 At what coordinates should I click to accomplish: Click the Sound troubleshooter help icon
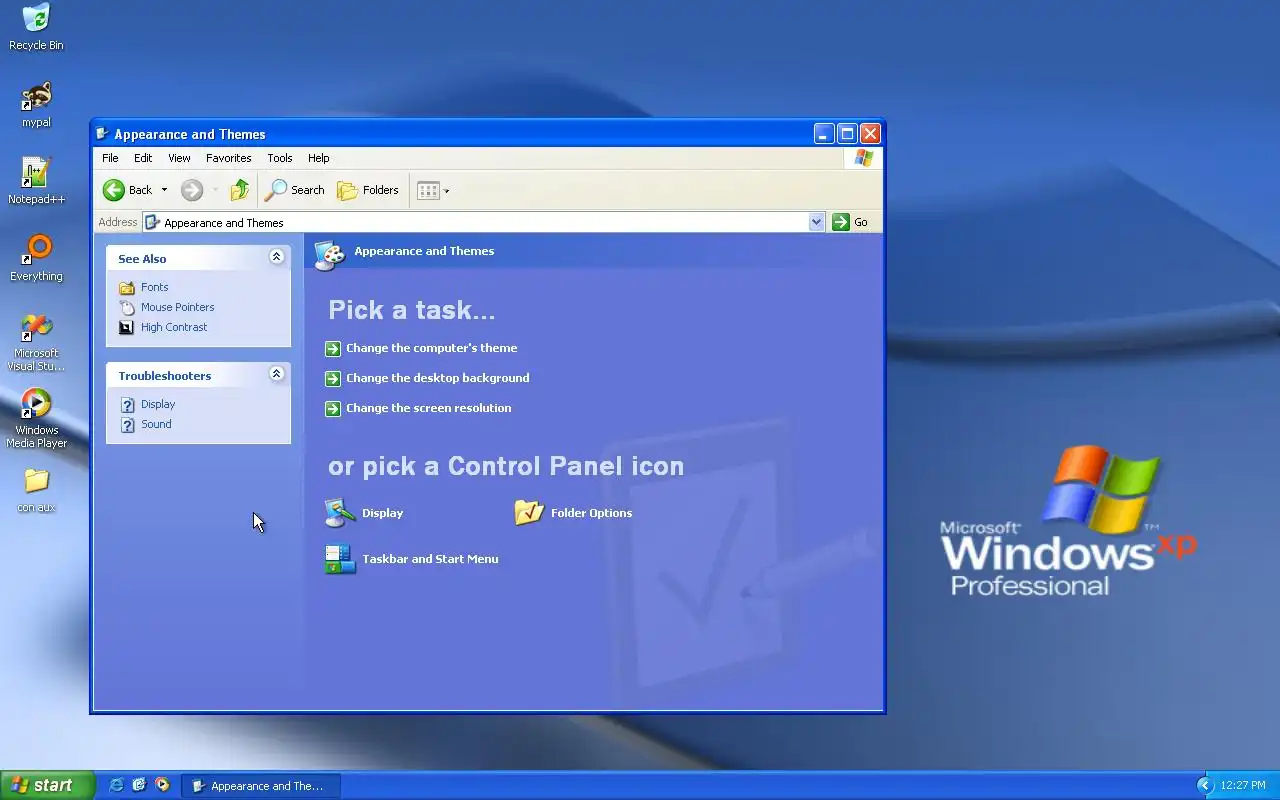[x=127, y=424]
